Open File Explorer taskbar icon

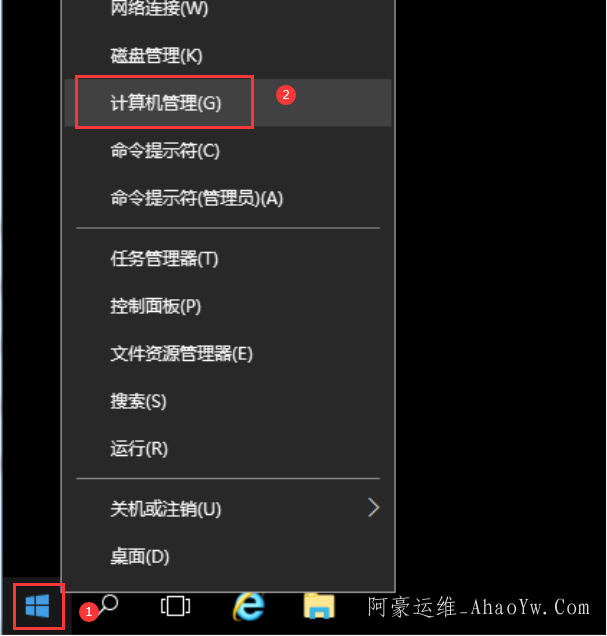click(x=319, y=606)
